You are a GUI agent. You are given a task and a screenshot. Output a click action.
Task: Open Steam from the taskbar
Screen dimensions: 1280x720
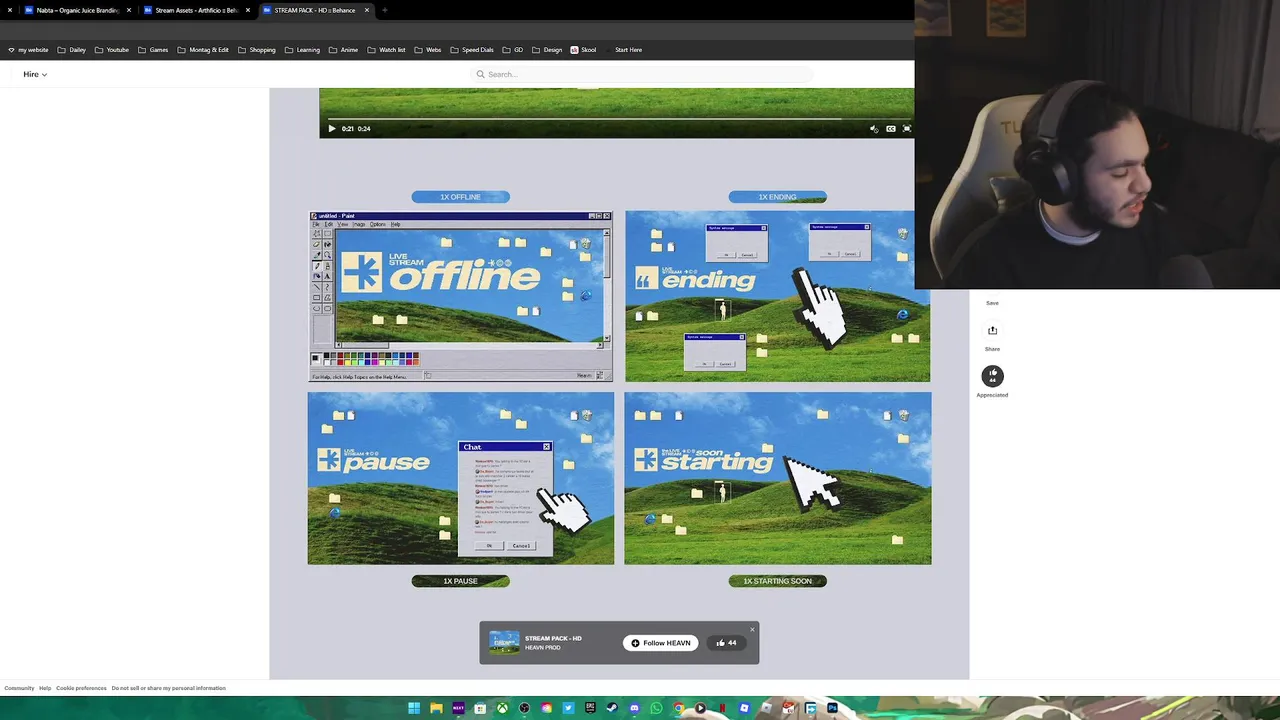(612, 708)
